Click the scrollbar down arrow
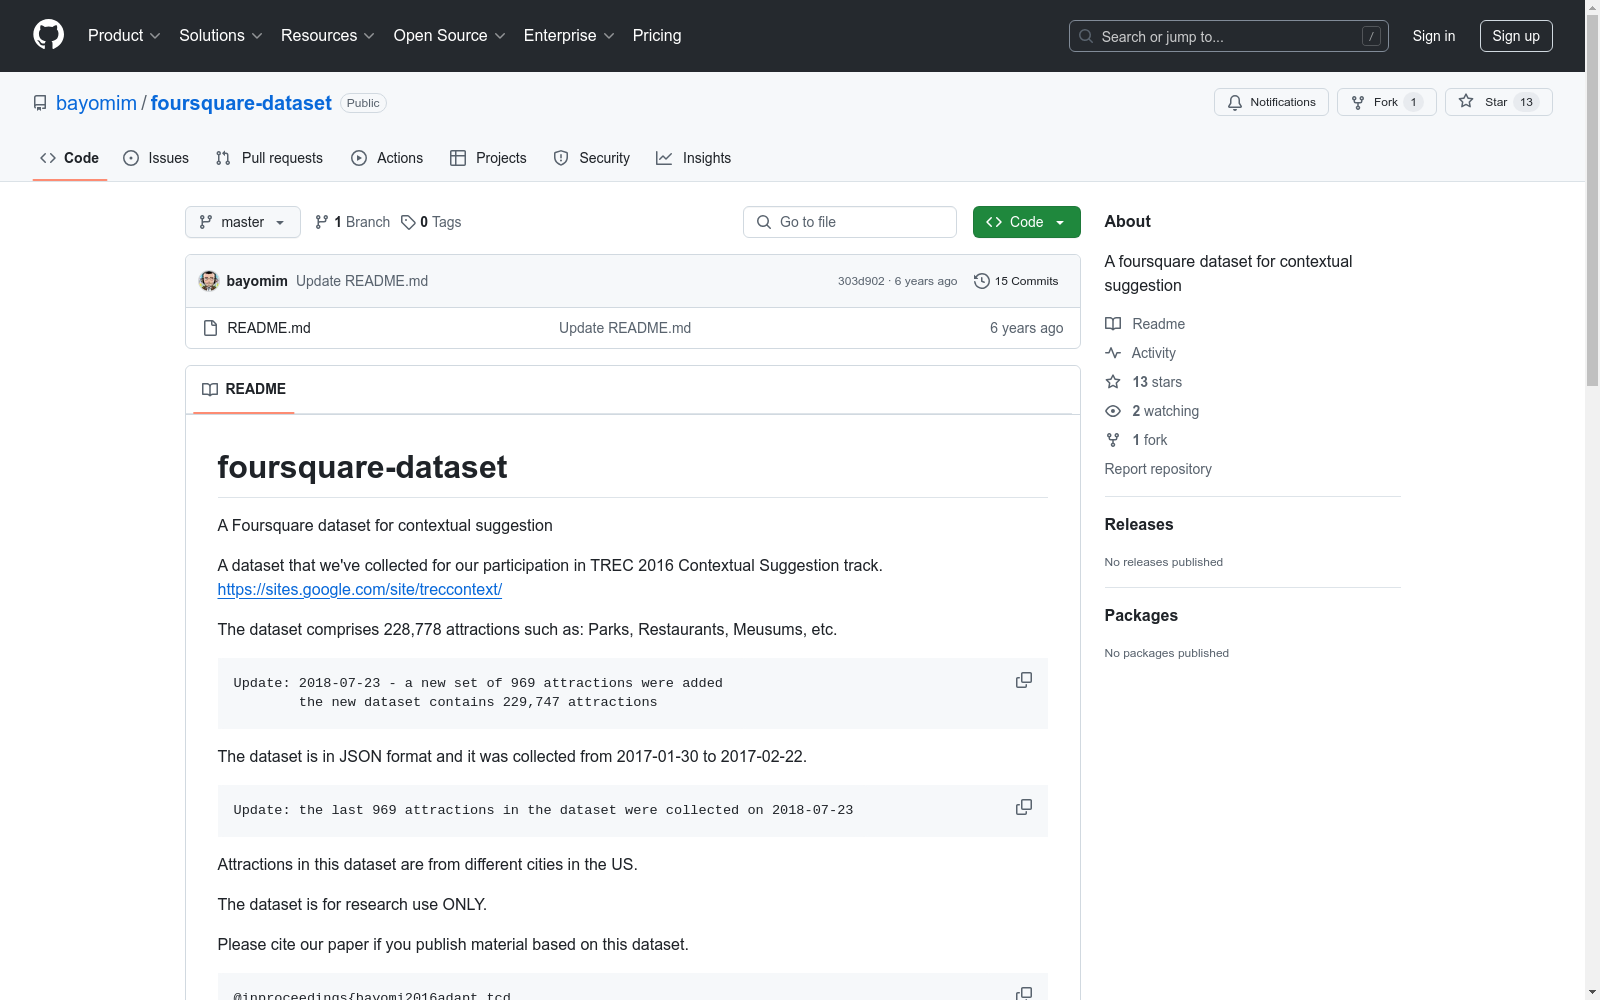 [x=1592, y=992]
